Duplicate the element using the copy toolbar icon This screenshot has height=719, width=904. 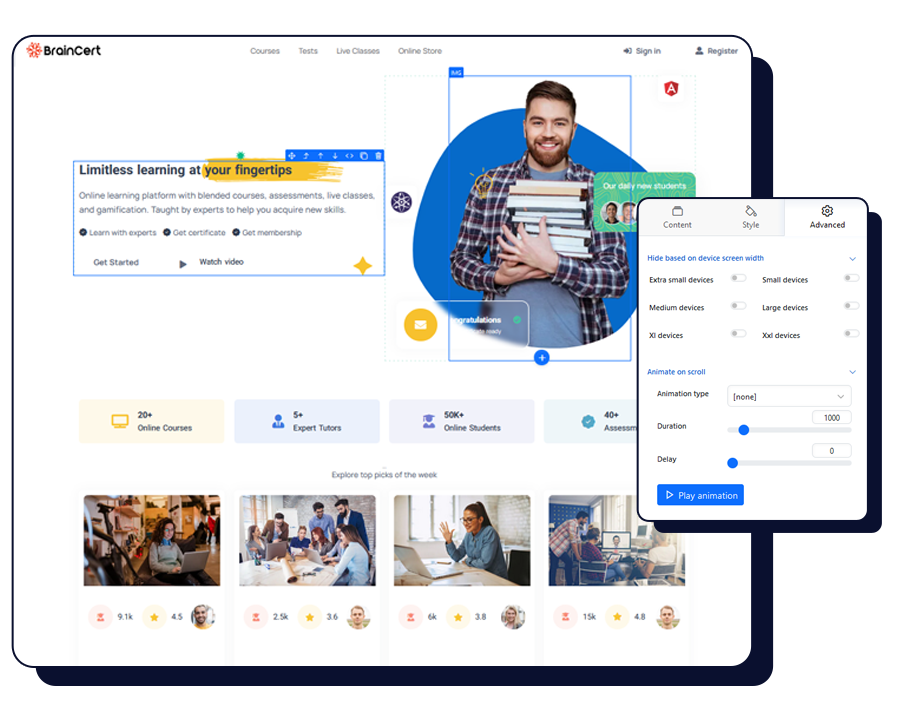point(364,155)
